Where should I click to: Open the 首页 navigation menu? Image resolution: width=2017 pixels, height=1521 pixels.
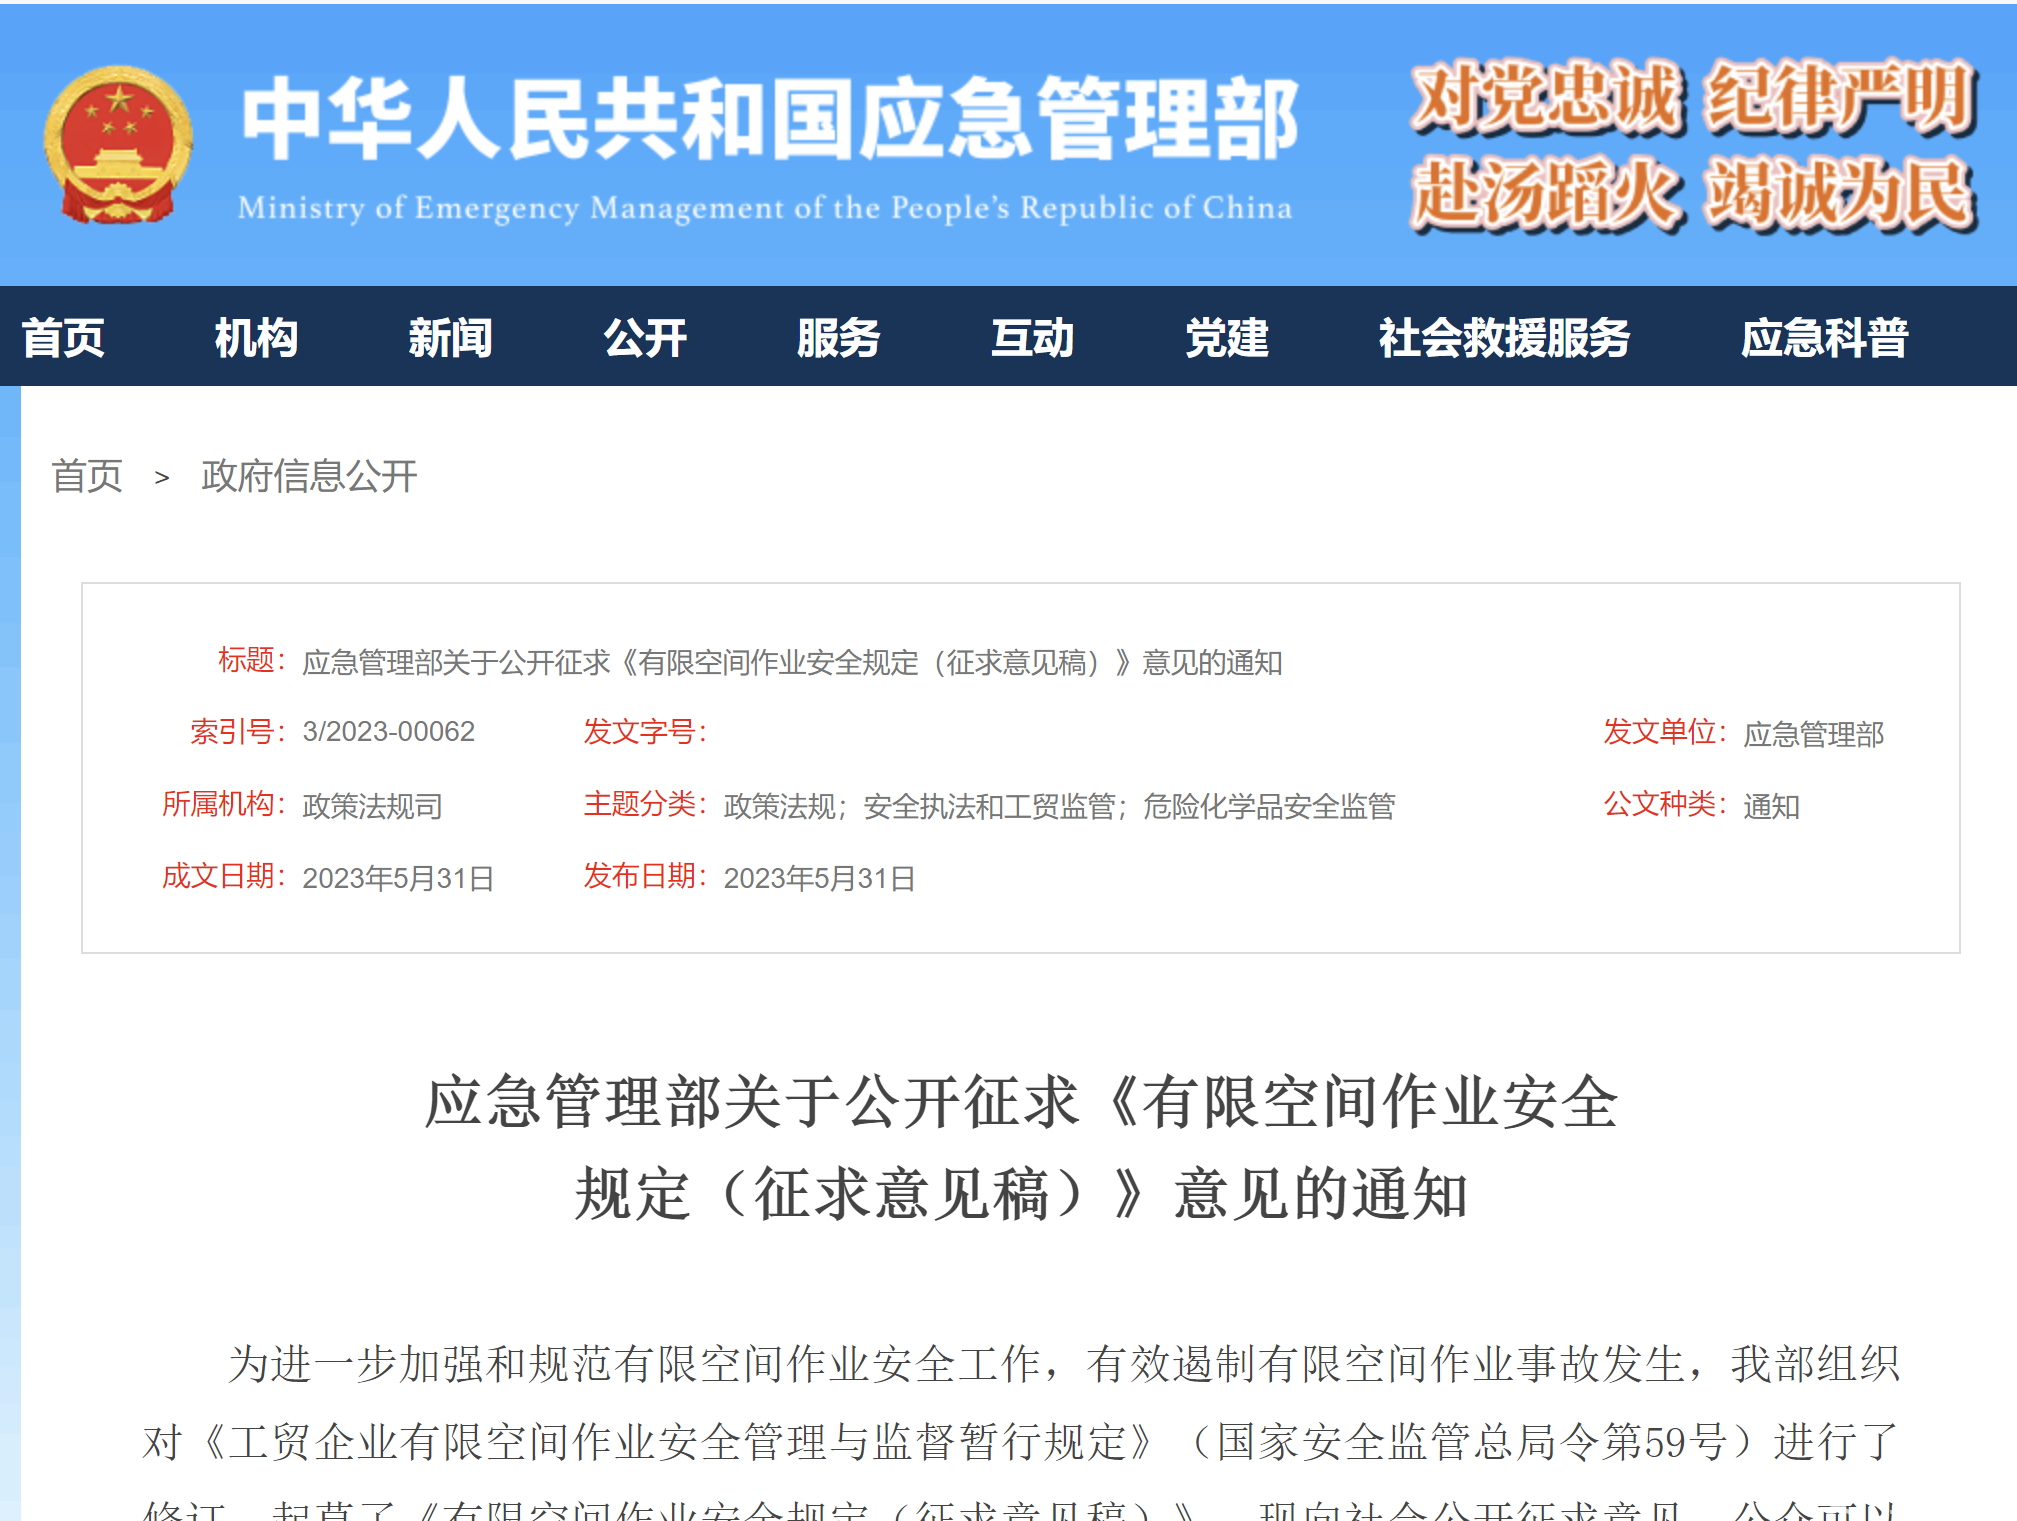[x=62, y=338]
